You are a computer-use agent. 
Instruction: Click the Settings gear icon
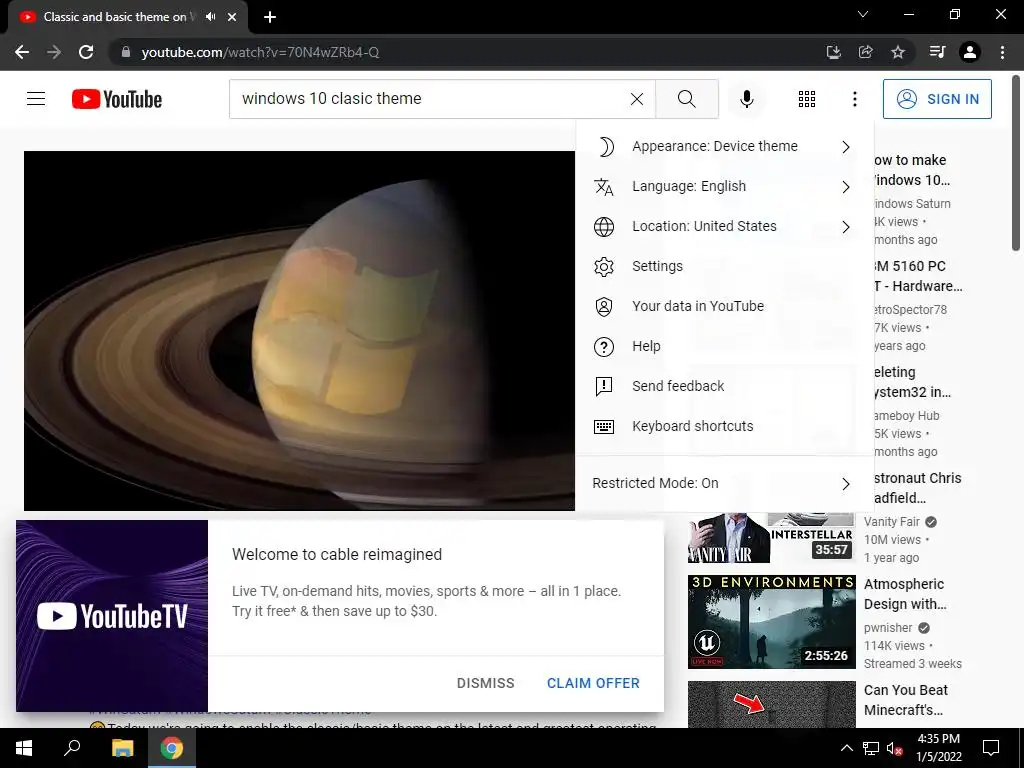(x=604, y=266)
